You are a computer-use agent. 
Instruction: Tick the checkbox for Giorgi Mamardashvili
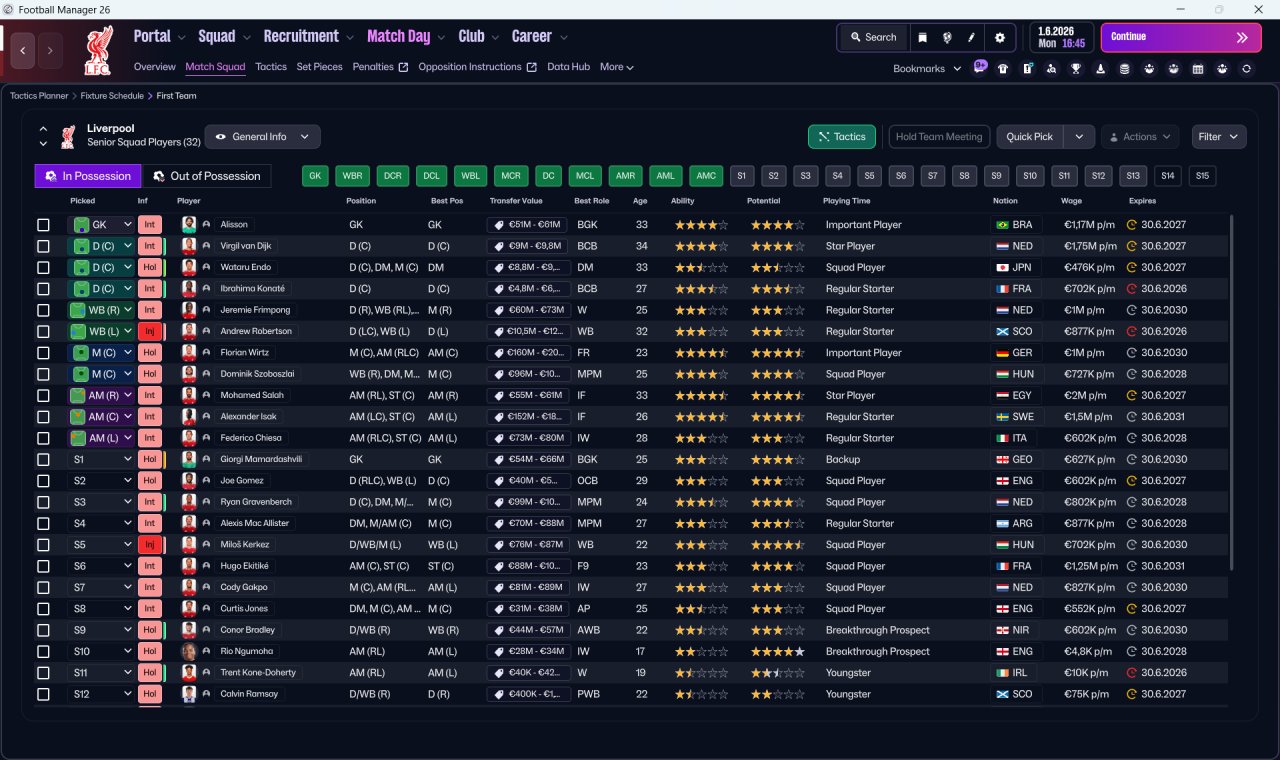point(43,459)
